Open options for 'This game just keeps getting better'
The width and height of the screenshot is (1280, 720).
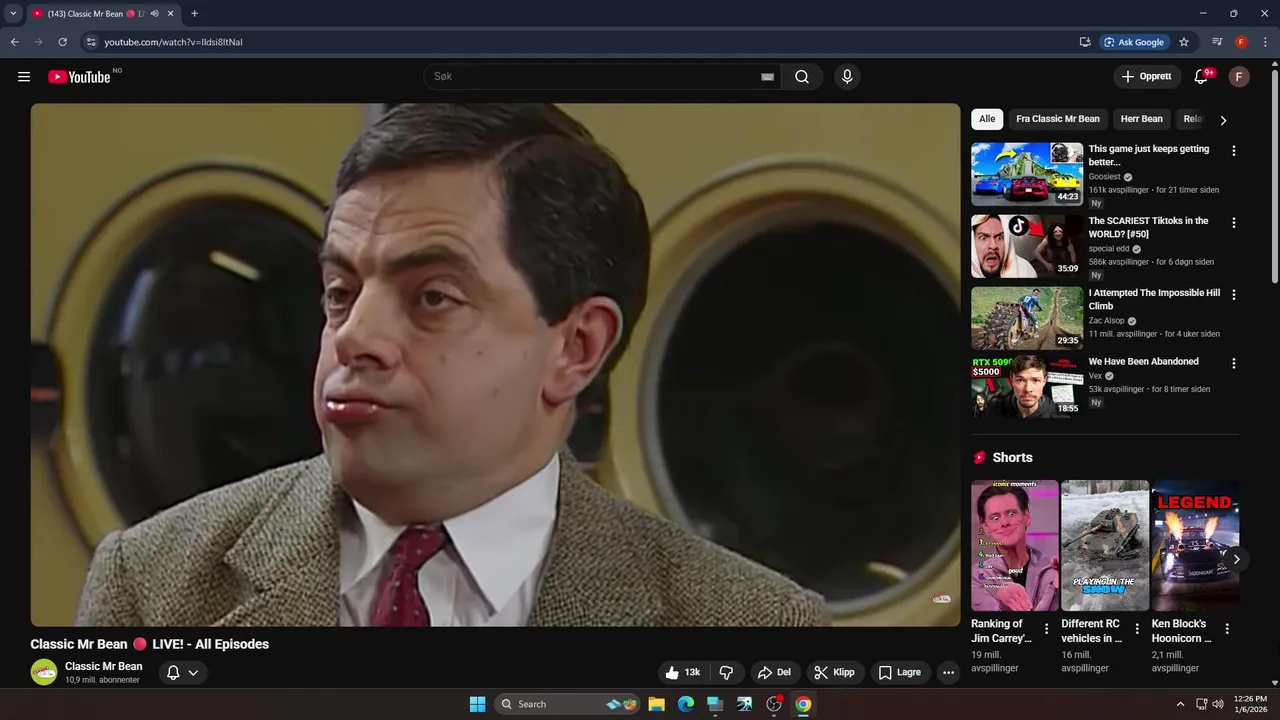pyautogui.click(x=1233, y=151)
